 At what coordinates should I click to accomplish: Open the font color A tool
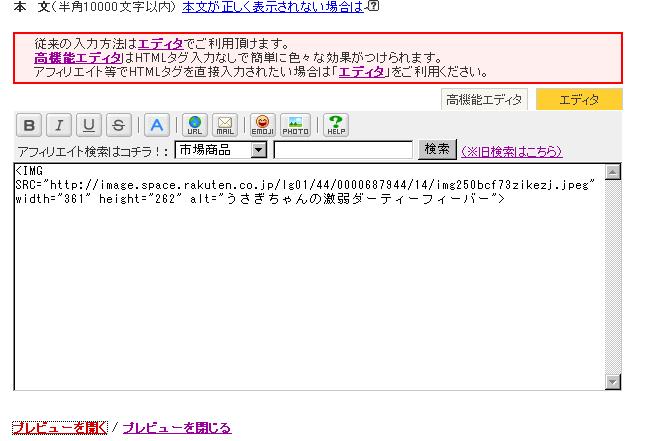157,125
